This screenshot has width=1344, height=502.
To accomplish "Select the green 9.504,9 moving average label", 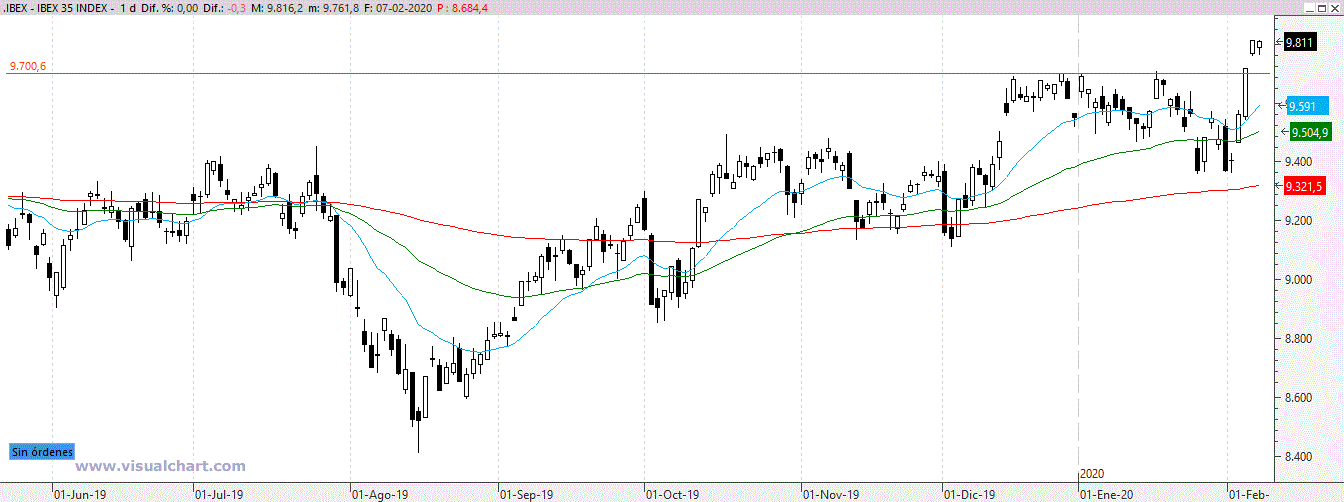I will [1309, 132].
